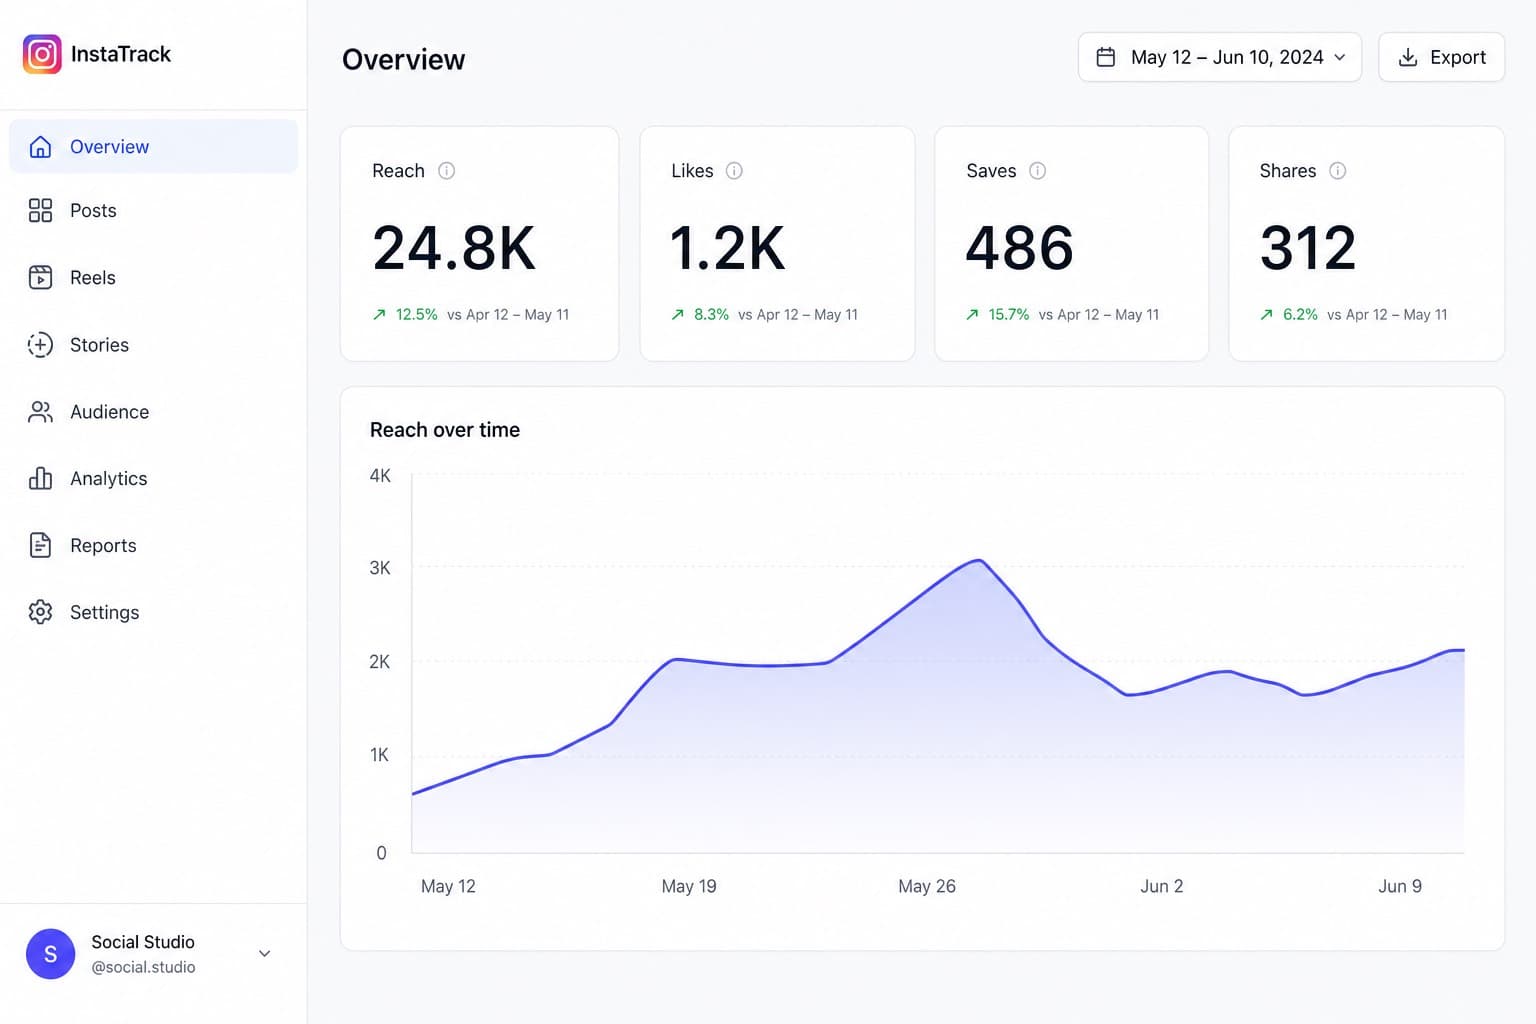Click the Jun 2 label on chart axis

click(x=1162, y=886)
